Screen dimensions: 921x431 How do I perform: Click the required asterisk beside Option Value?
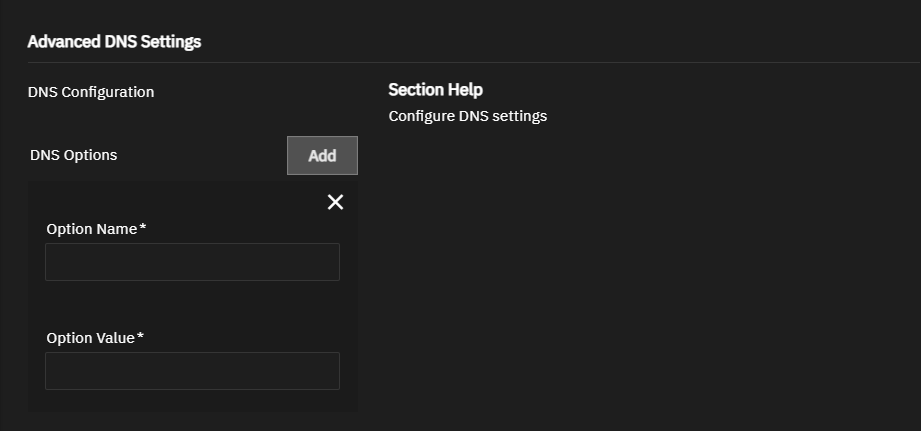[x=141, y=337]
